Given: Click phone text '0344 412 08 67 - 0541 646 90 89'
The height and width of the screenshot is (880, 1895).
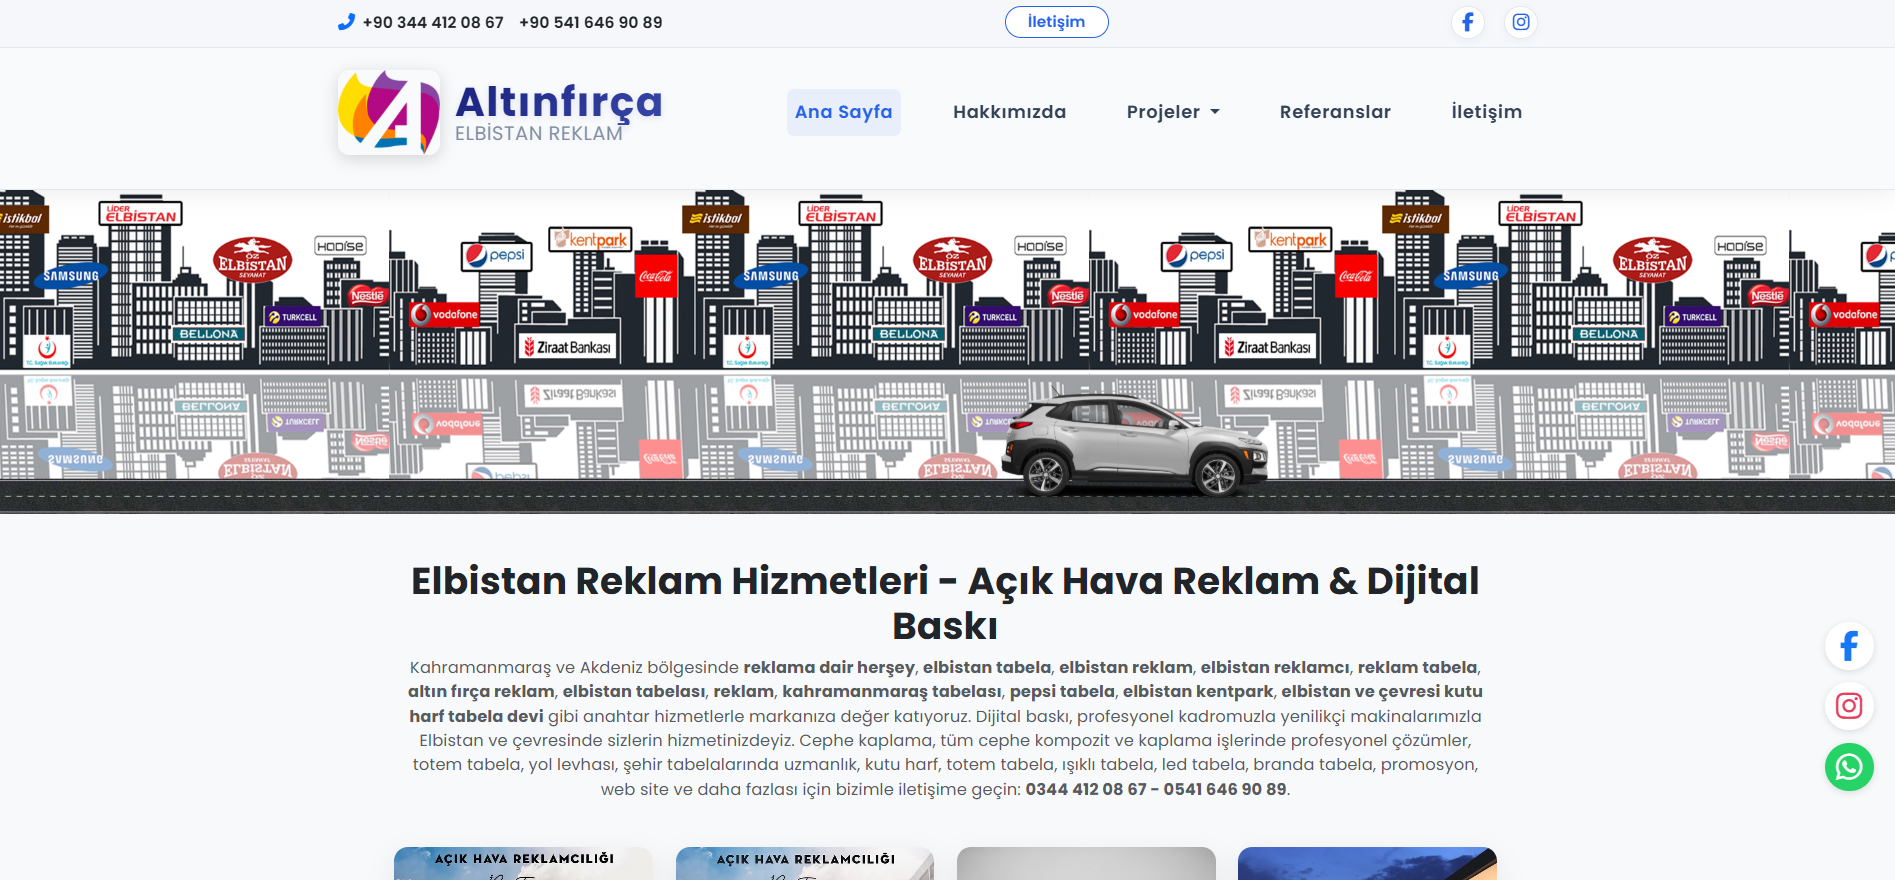Looking at the screenshot, I should pos(1156,789).
